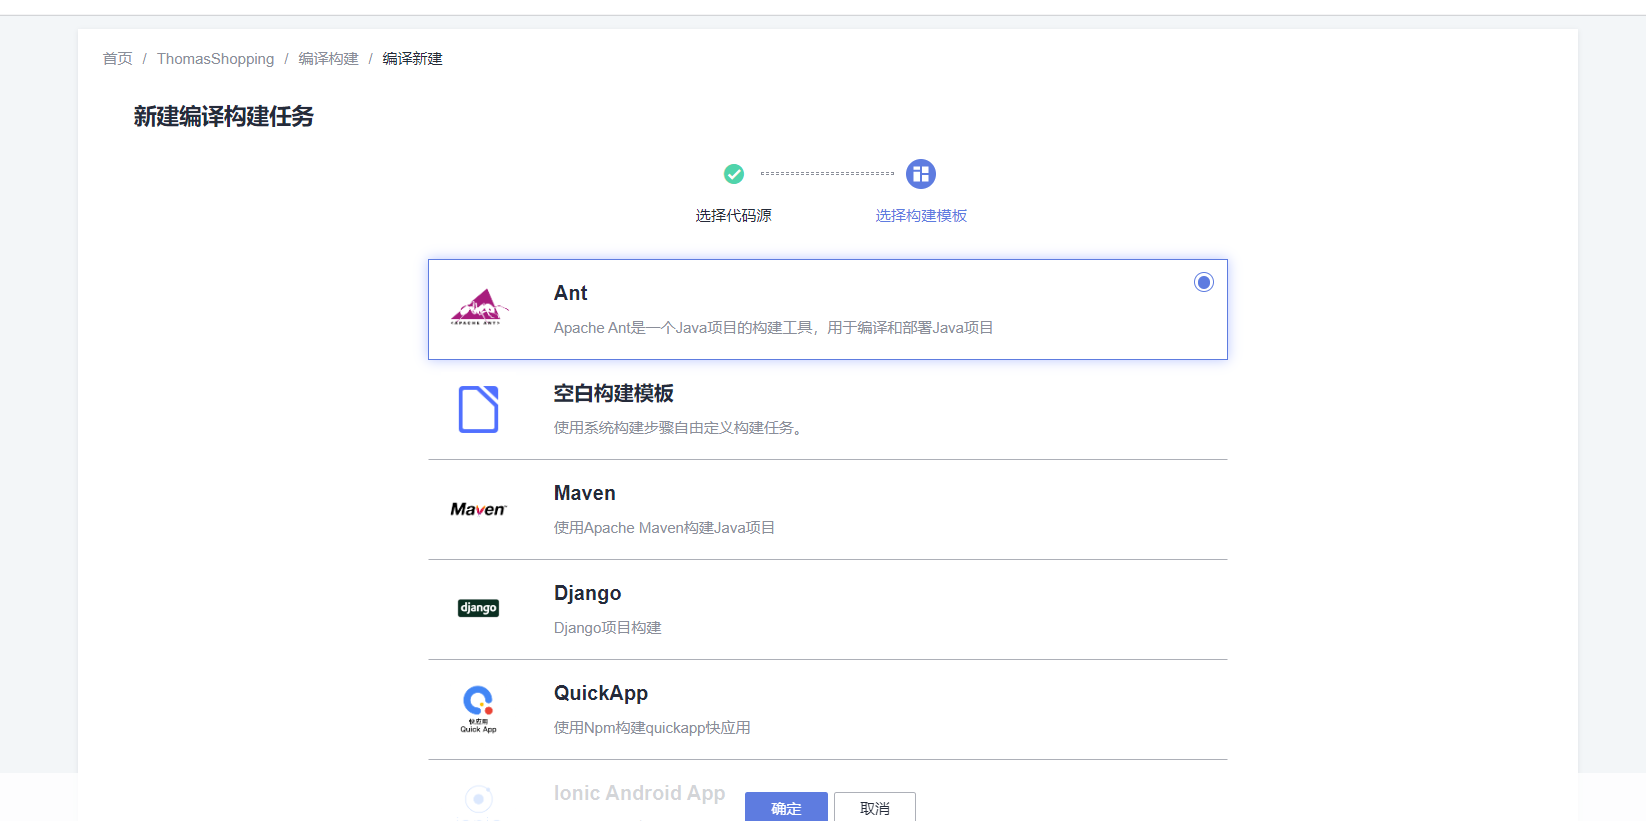The height and width of the screenshot is (821, 1646).
Task: Choose the Maven template title
Action: point(585,493)
